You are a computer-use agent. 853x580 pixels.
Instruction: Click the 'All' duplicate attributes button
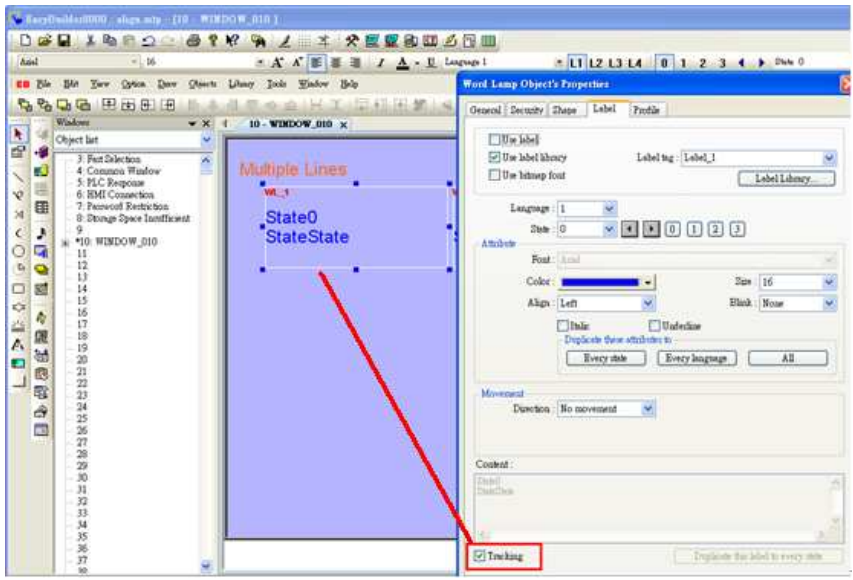(788, 358)
